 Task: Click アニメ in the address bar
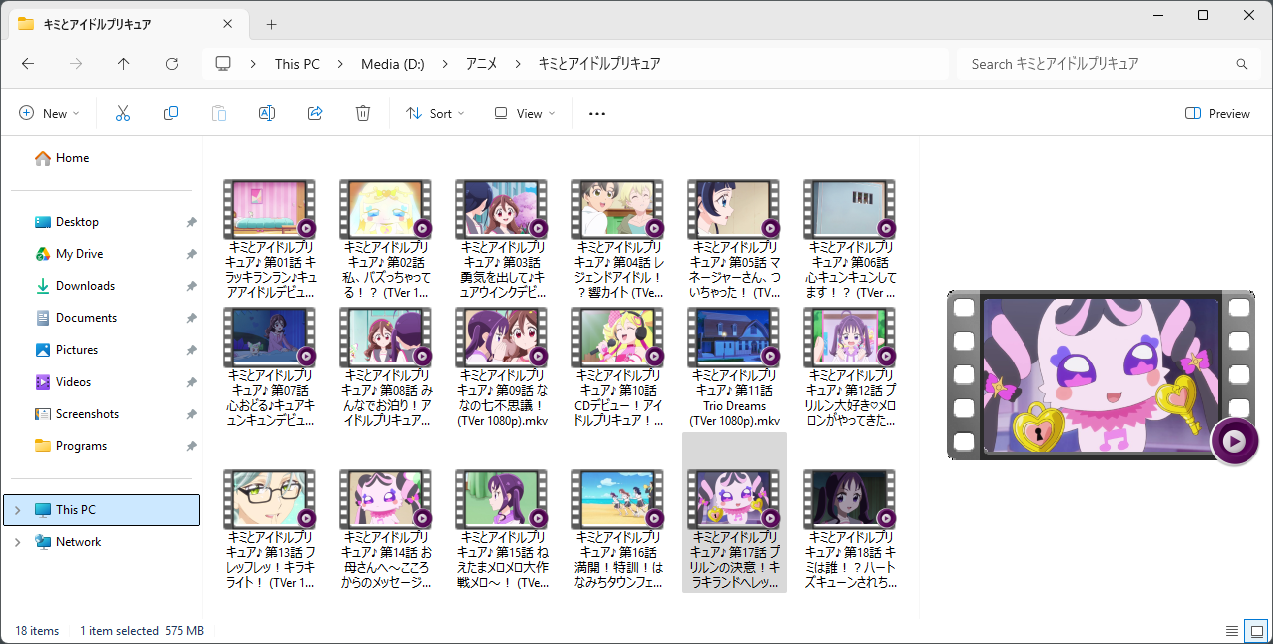click(x=482, y=64)
